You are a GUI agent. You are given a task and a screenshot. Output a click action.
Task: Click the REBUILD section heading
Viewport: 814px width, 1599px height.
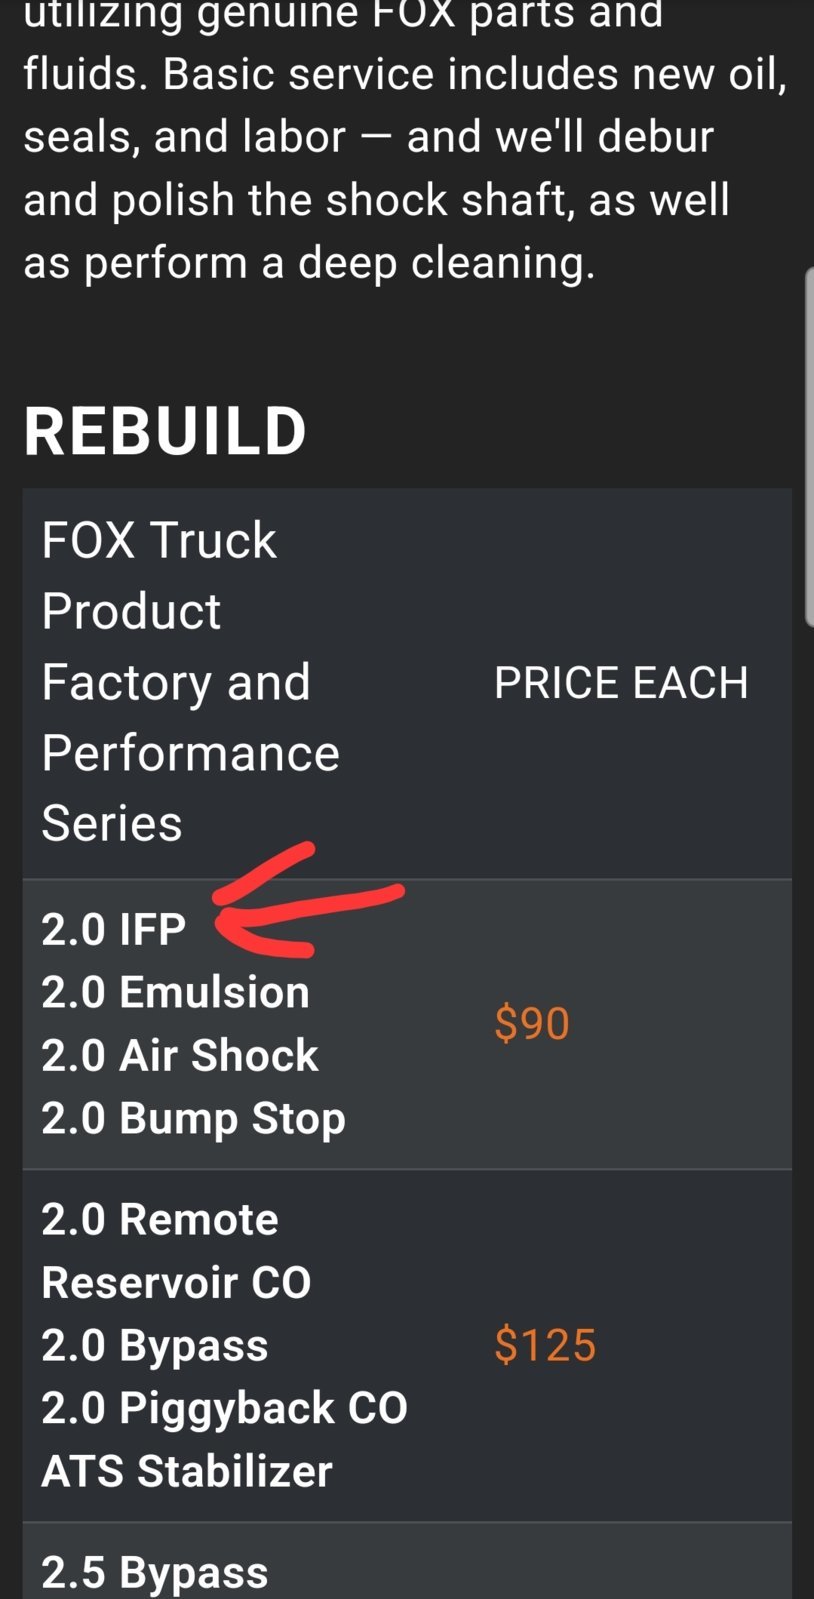[x=165, y=431]
